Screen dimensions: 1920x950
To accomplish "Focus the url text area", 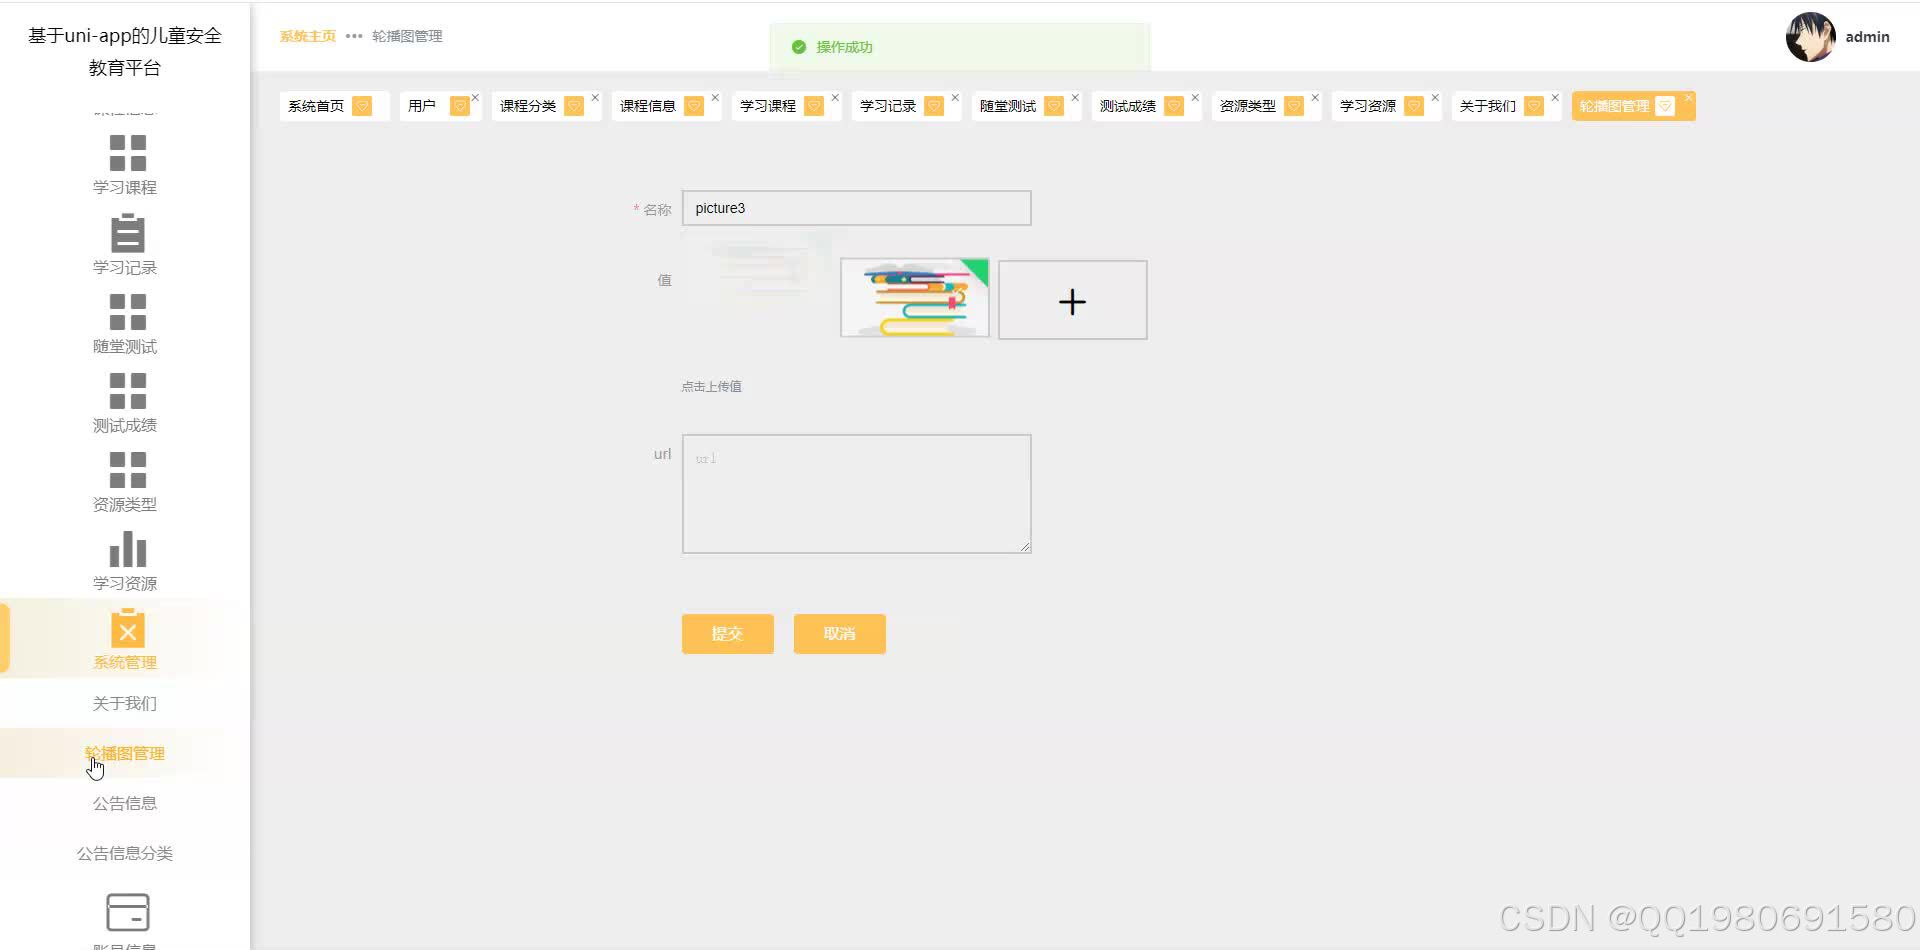I will coord(857,494).
